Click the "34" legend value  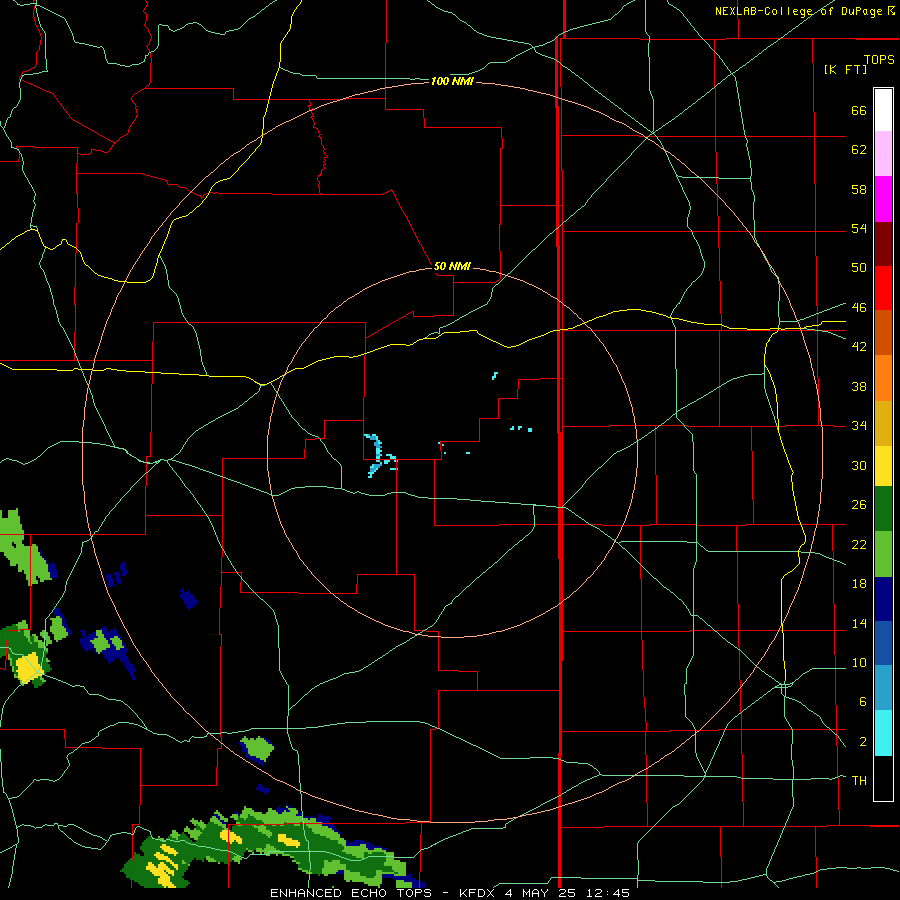tap(859, 425)
